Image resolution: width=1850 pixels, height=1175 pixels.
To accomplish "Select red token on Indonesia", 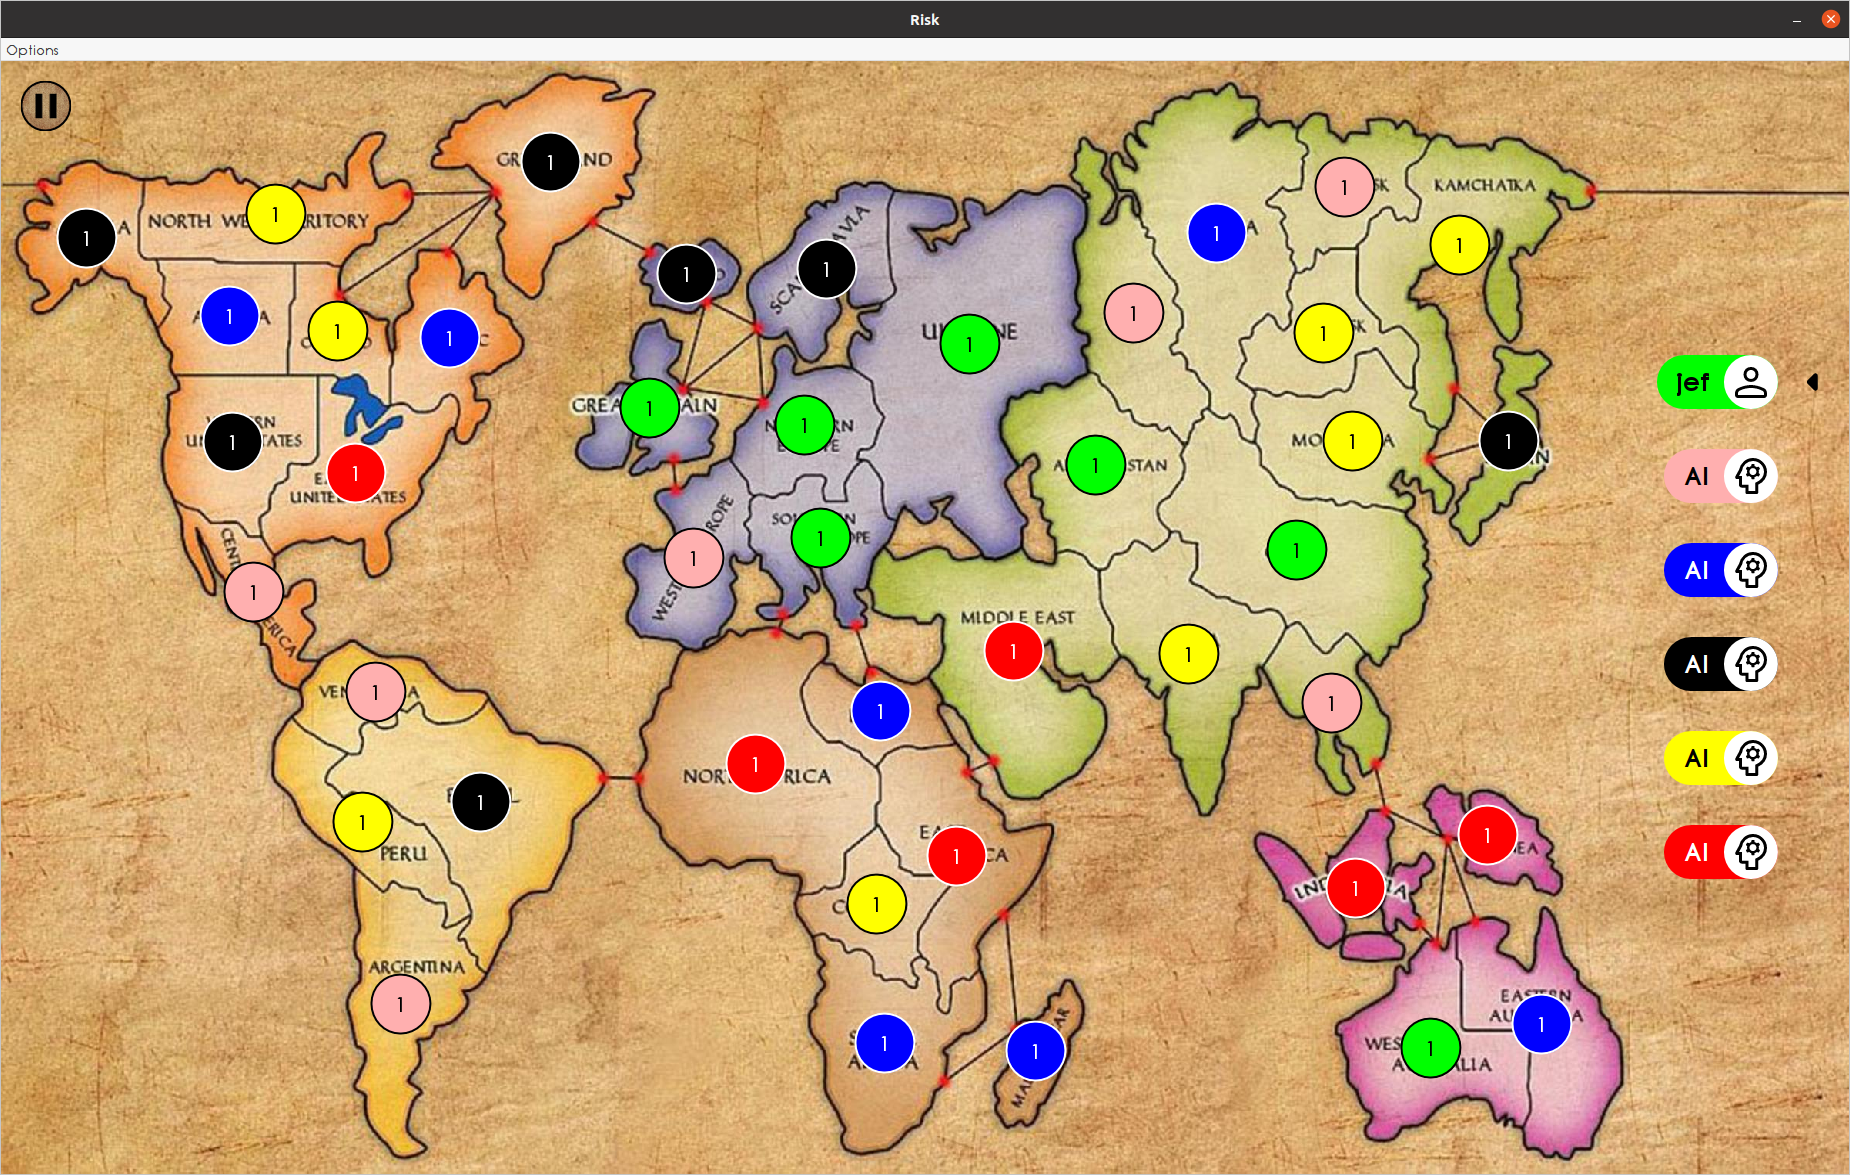I will [1355, 888].
